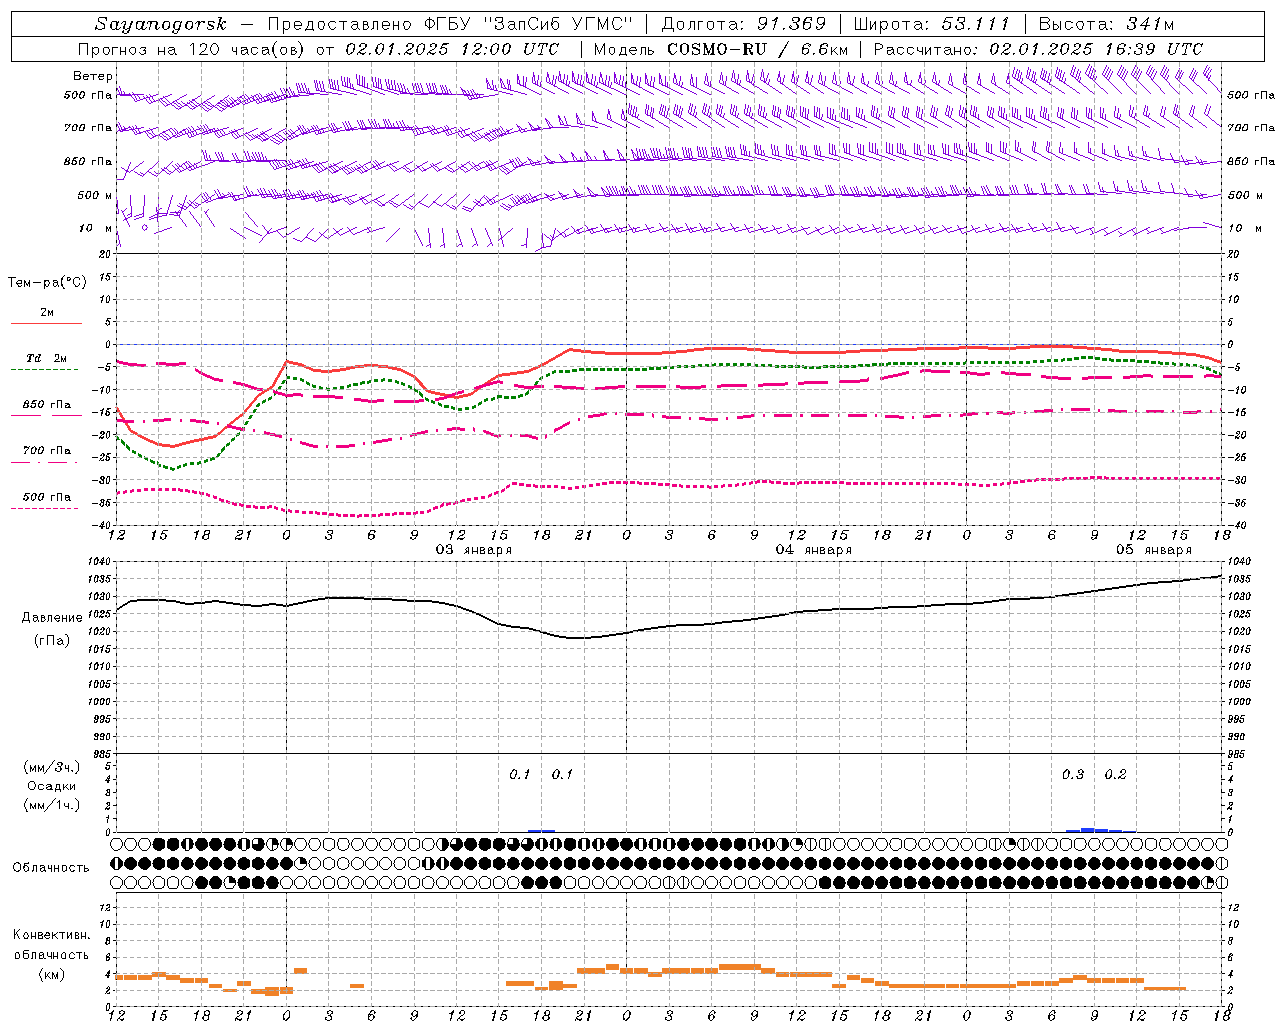Click the 0.2 precipitation value
Viewport: 1280px width, 1024px height.
[x=1115, y=775]
